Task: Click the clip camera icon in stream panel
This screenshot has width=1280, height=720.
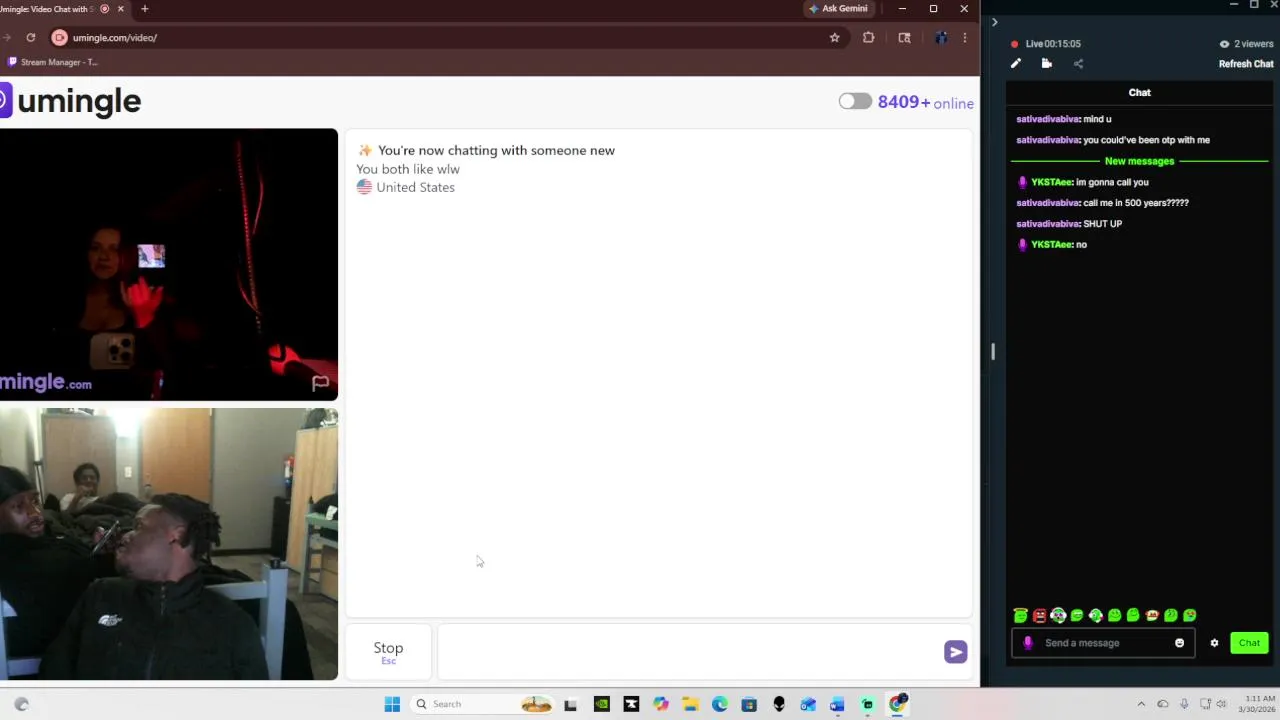Action: (1046, 64)
